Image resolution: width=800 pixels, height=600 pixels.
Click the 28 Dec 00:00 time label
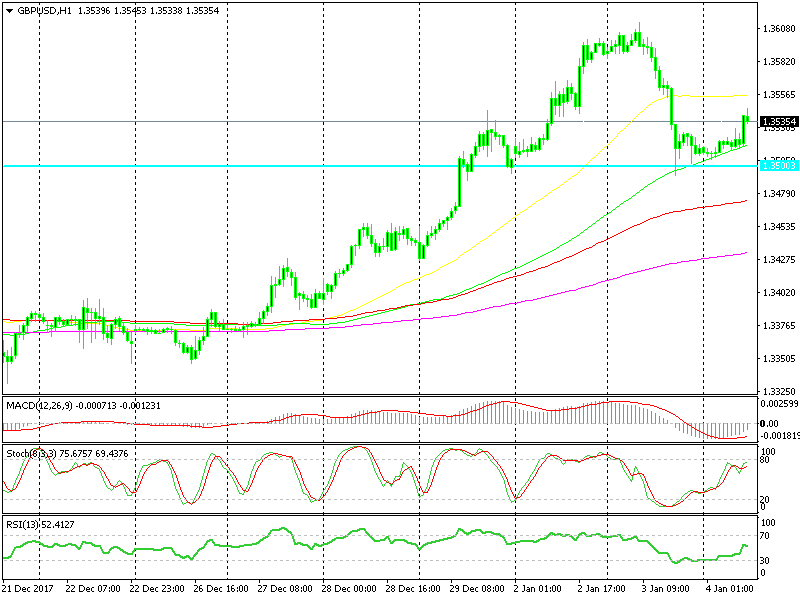pos(349,589)
